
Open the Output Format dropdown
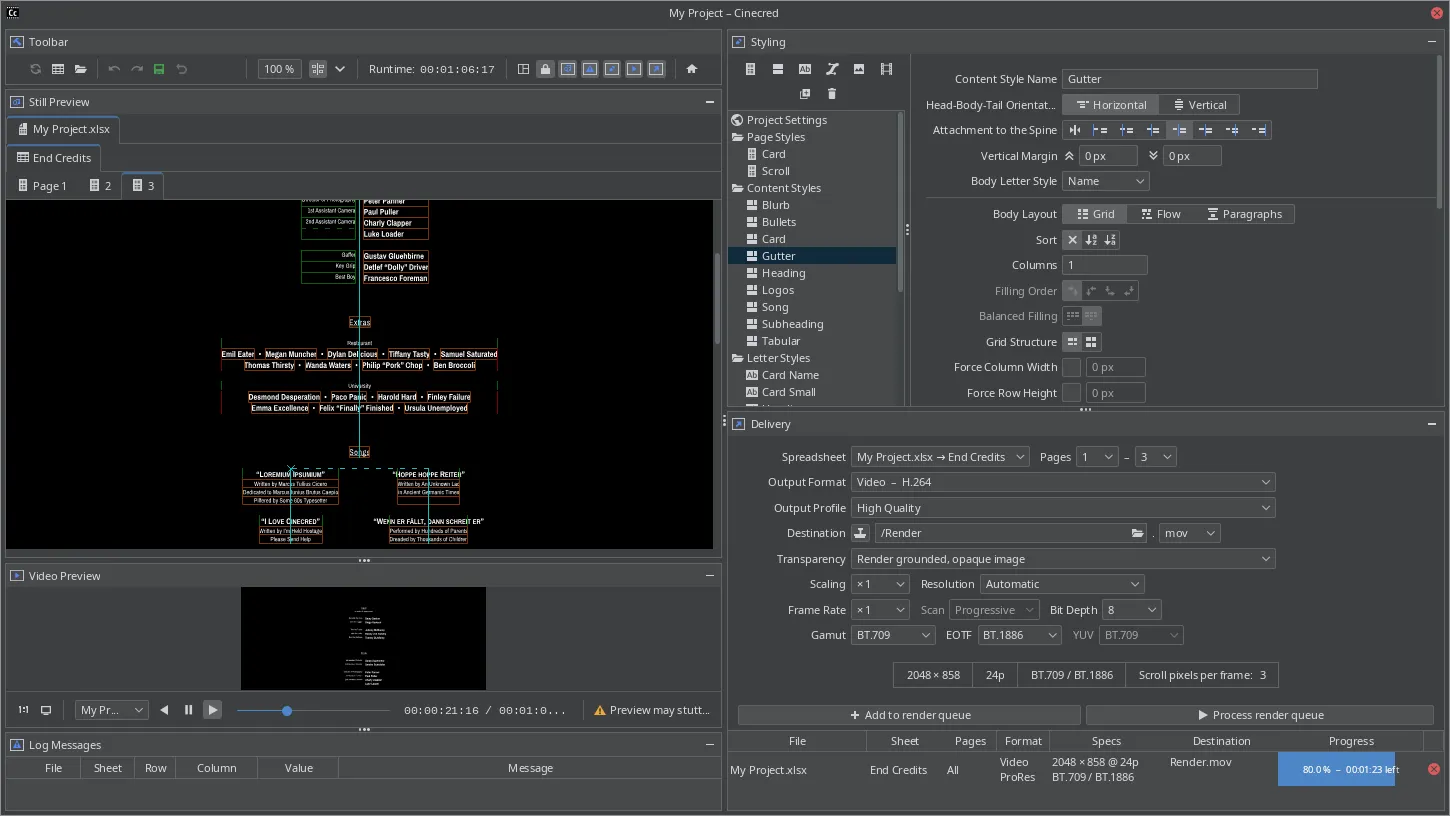click(1063, 482)
